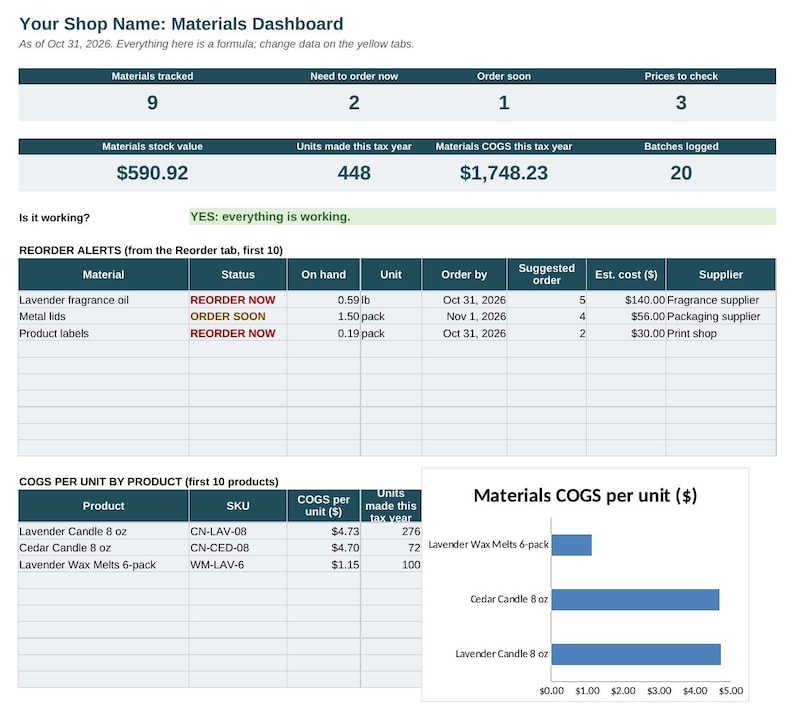This screenshot has width=794, height=719.
Task: Click the 'Materials tracked' header cell
Action: pos(152,76)
